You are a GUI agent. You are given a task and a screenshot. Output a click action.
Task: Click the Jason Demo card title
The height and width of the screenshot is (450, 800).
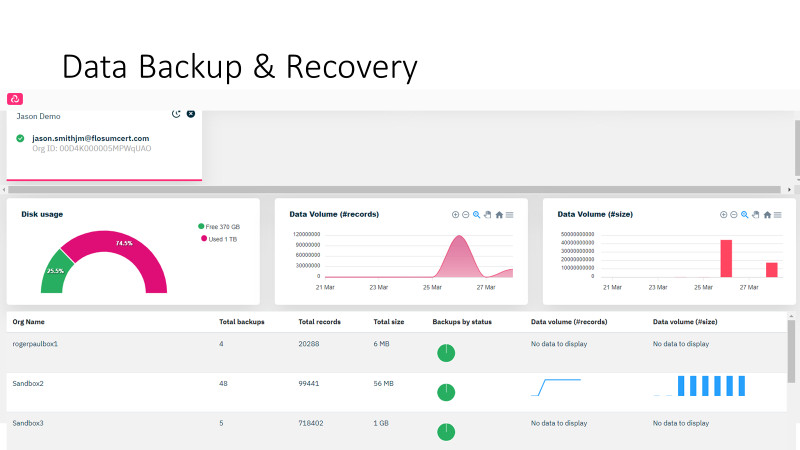(x=38, y=116)
